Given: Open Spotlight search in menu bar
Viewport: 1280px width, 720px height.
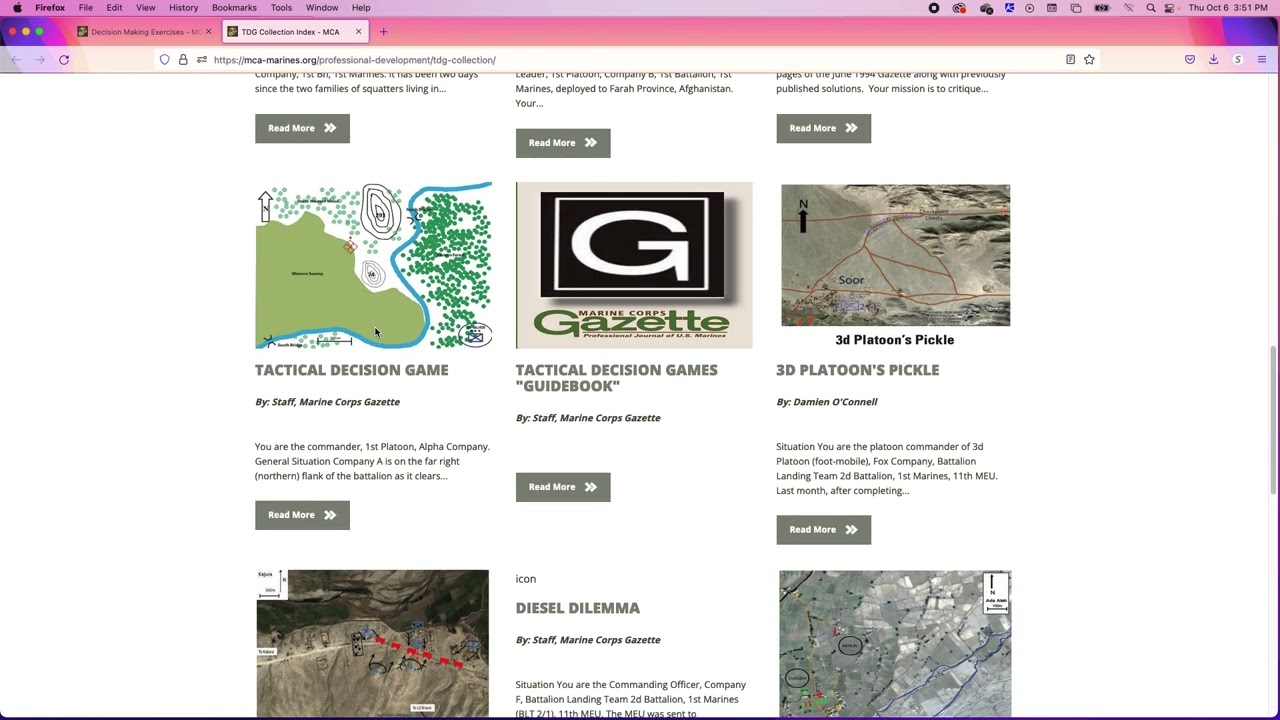Looking at the screenshot, I should click(x=1151, y=8).
